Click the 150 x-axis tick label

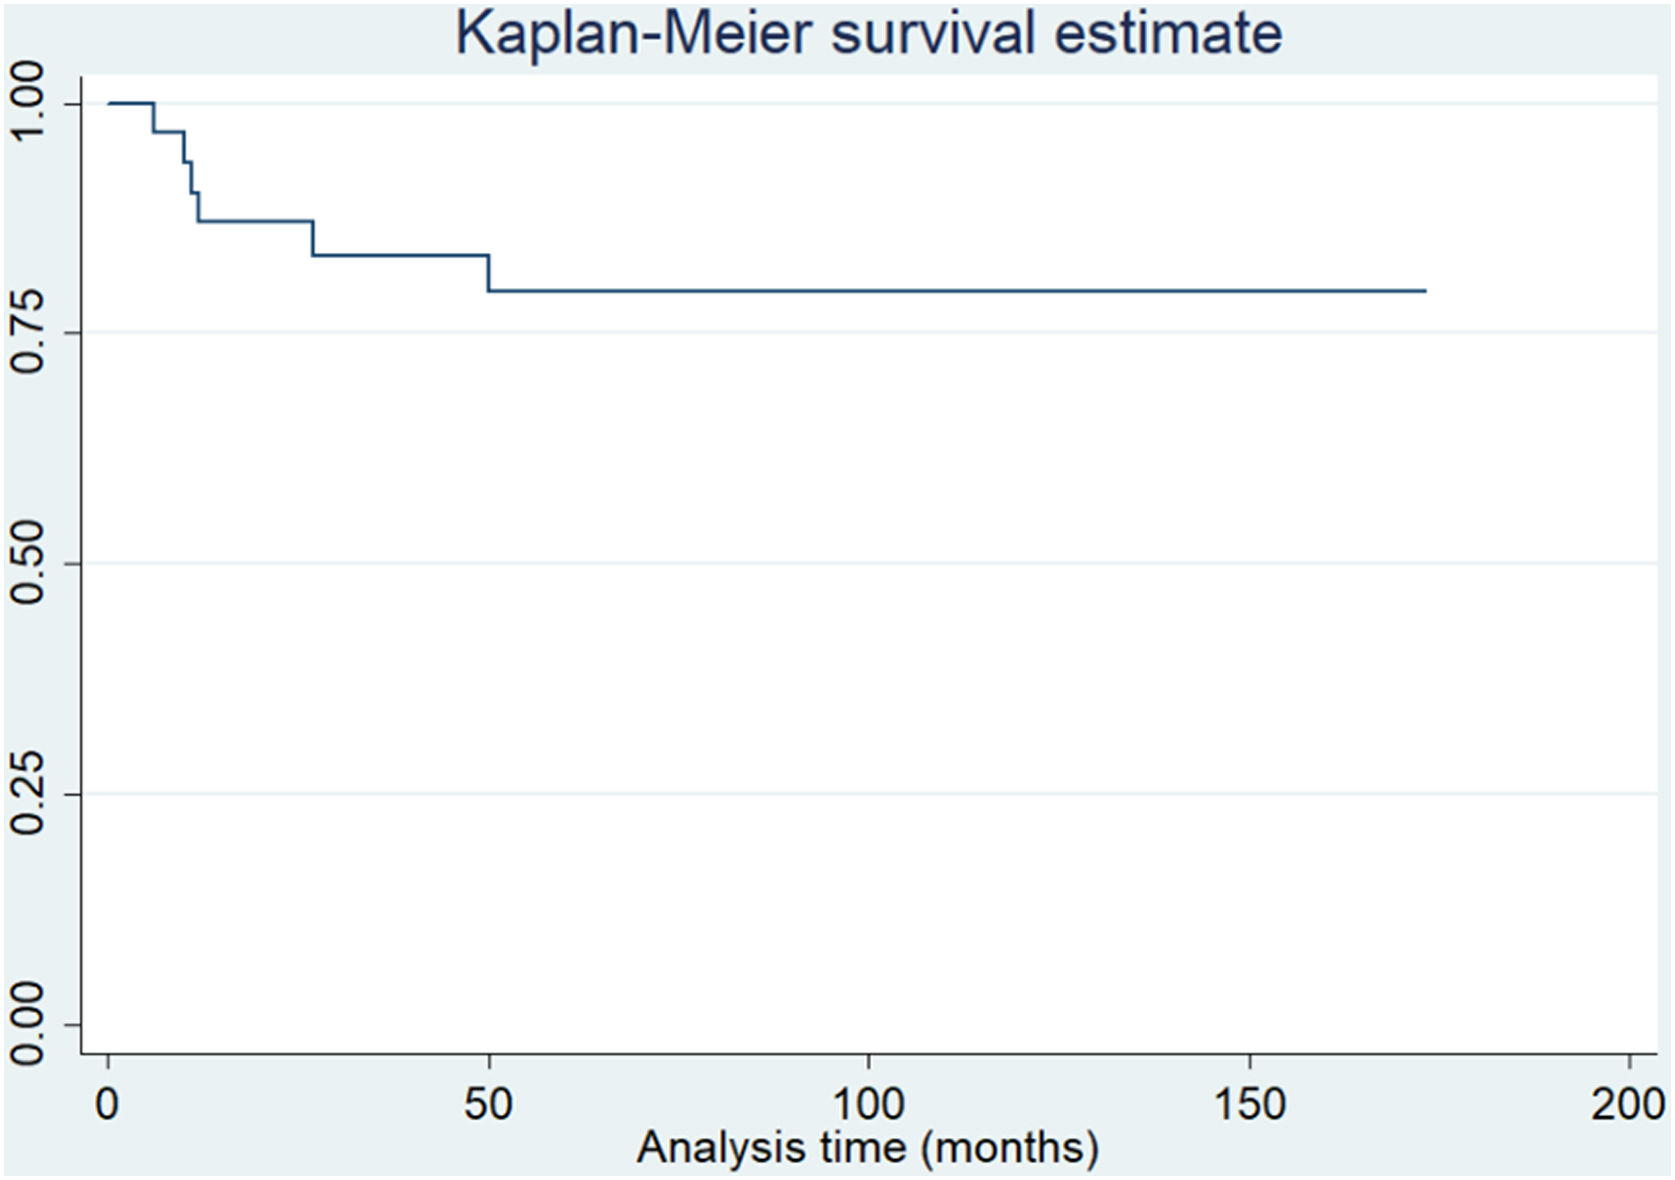tap(1249, 1104)
